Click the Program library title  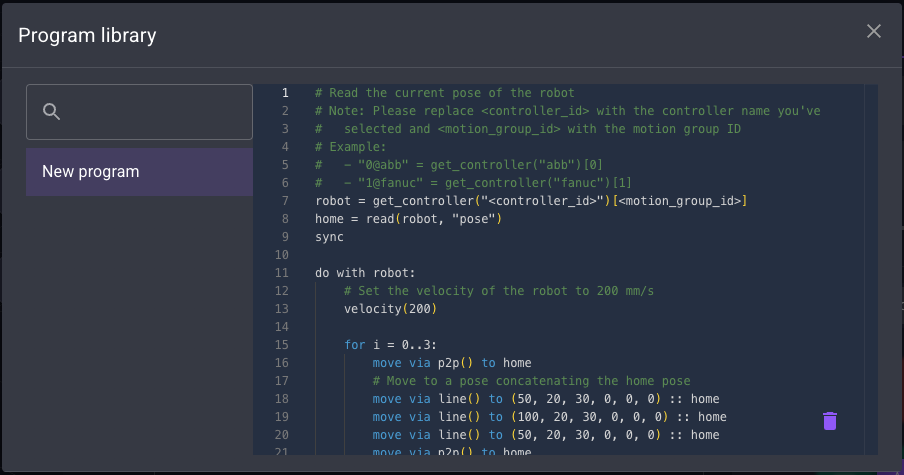click(x=87, y=36)
